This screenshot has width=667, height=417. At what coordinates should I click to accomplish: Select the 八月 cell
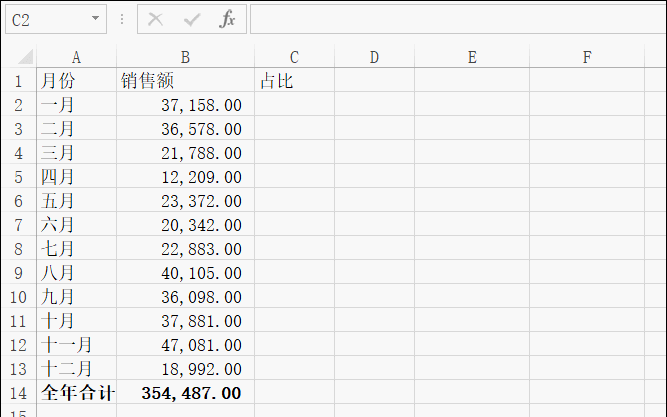77,273
